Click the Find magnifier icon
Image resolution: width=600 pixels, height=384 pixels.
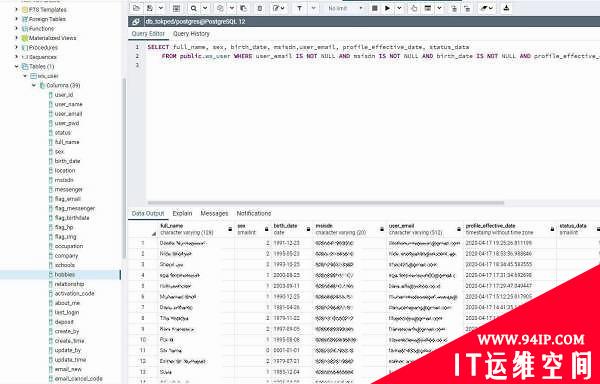[194, 8]
